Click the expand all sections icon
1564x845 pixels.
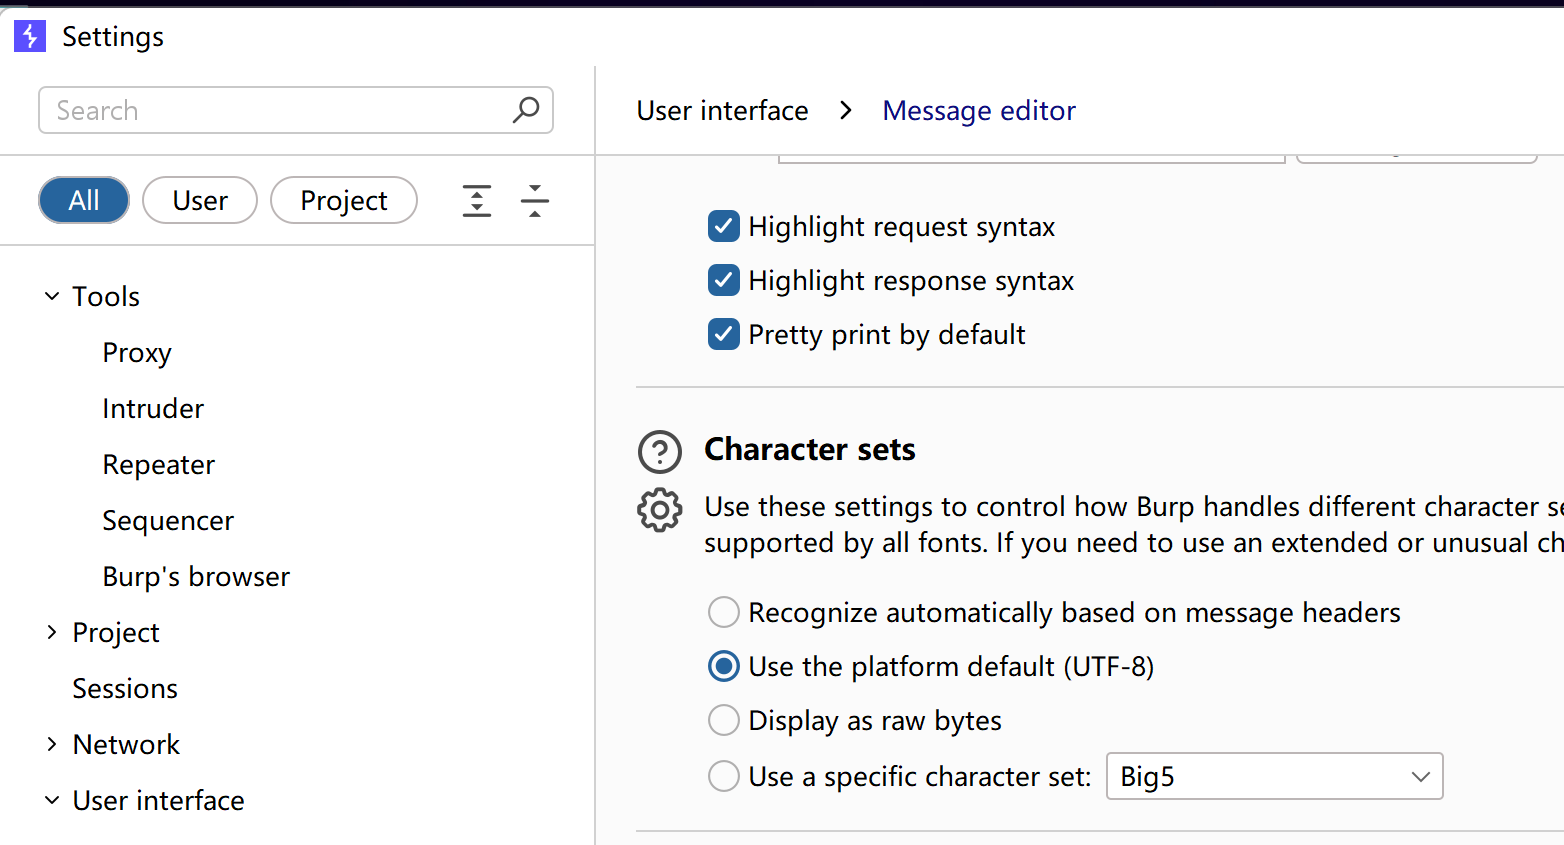[477, 201]
